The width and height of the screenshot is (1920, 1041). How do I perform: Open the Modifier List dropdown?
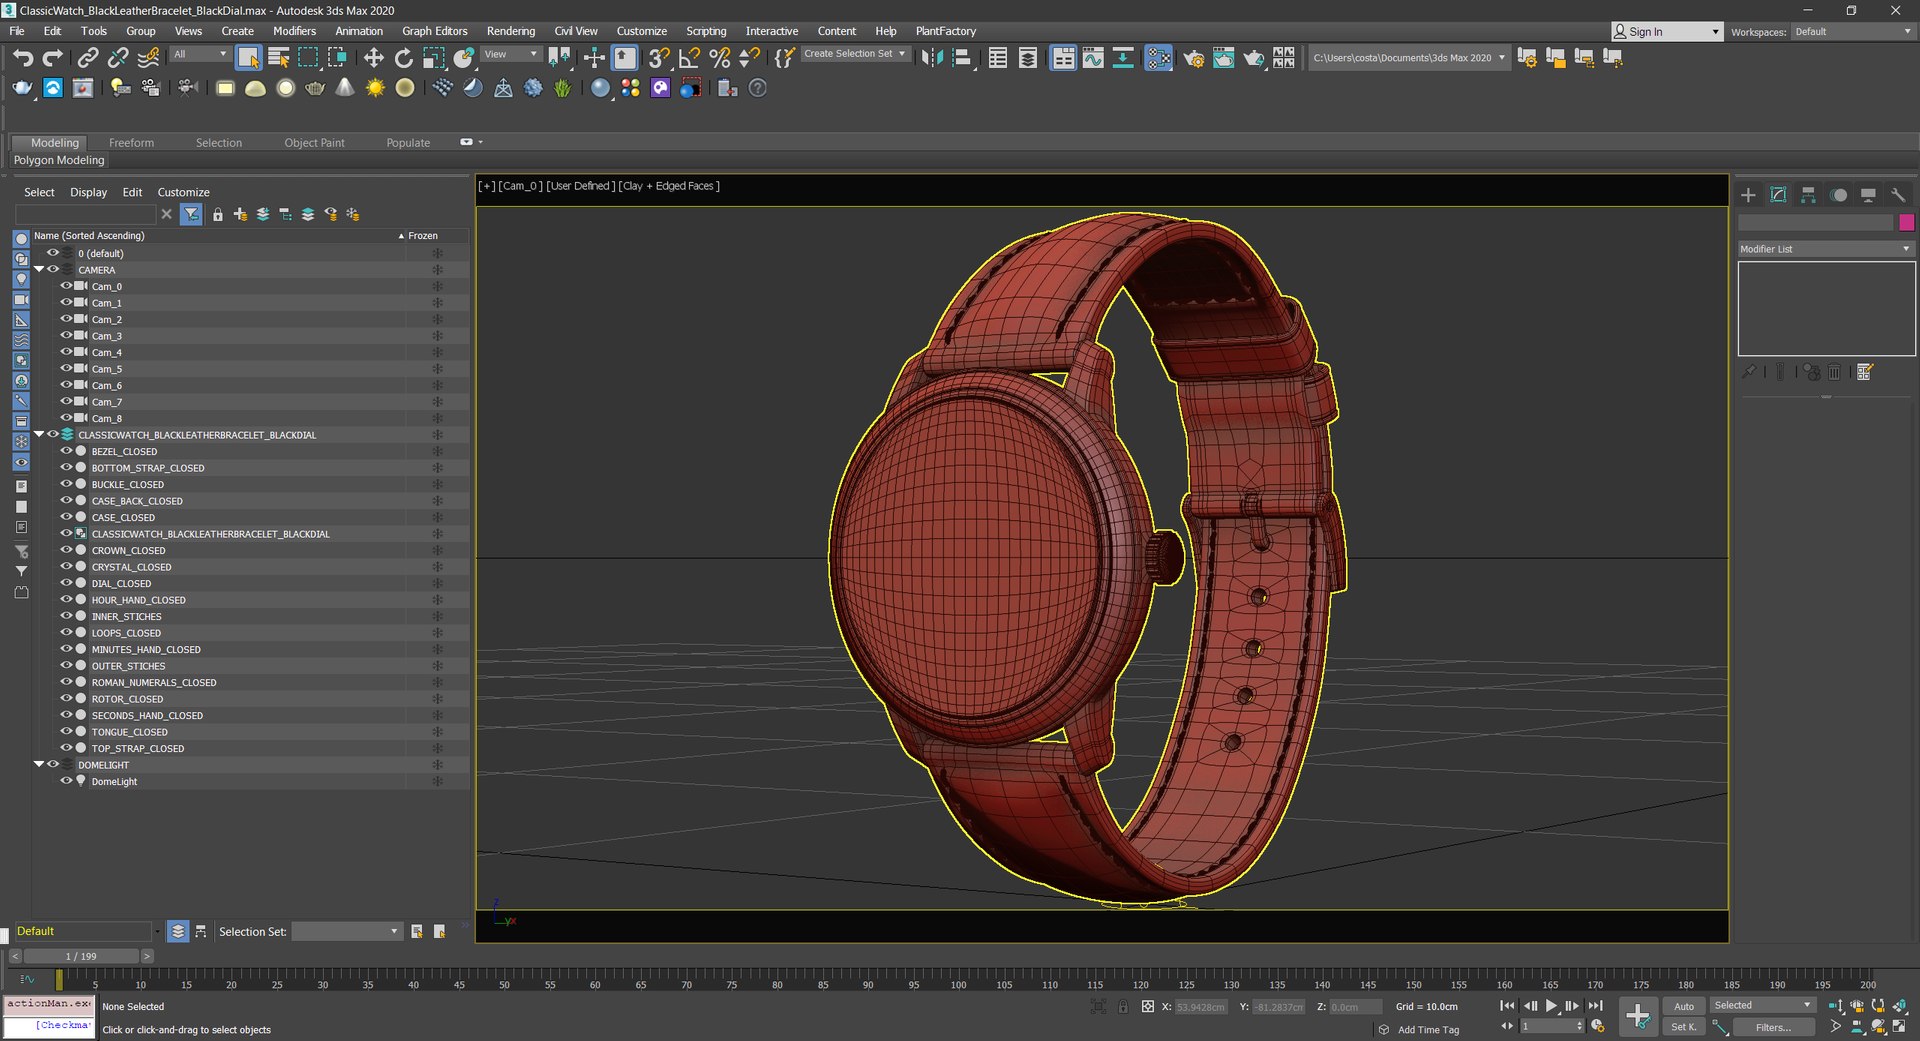coord(1825,249)
